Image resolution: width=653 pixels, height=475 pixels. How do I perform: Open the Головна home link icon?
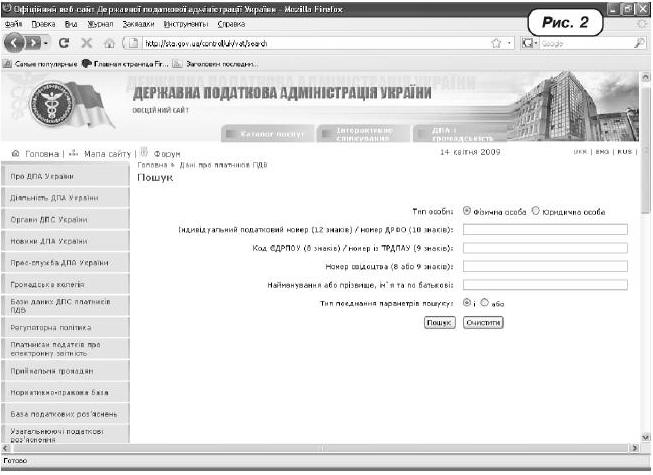point(15,153)
